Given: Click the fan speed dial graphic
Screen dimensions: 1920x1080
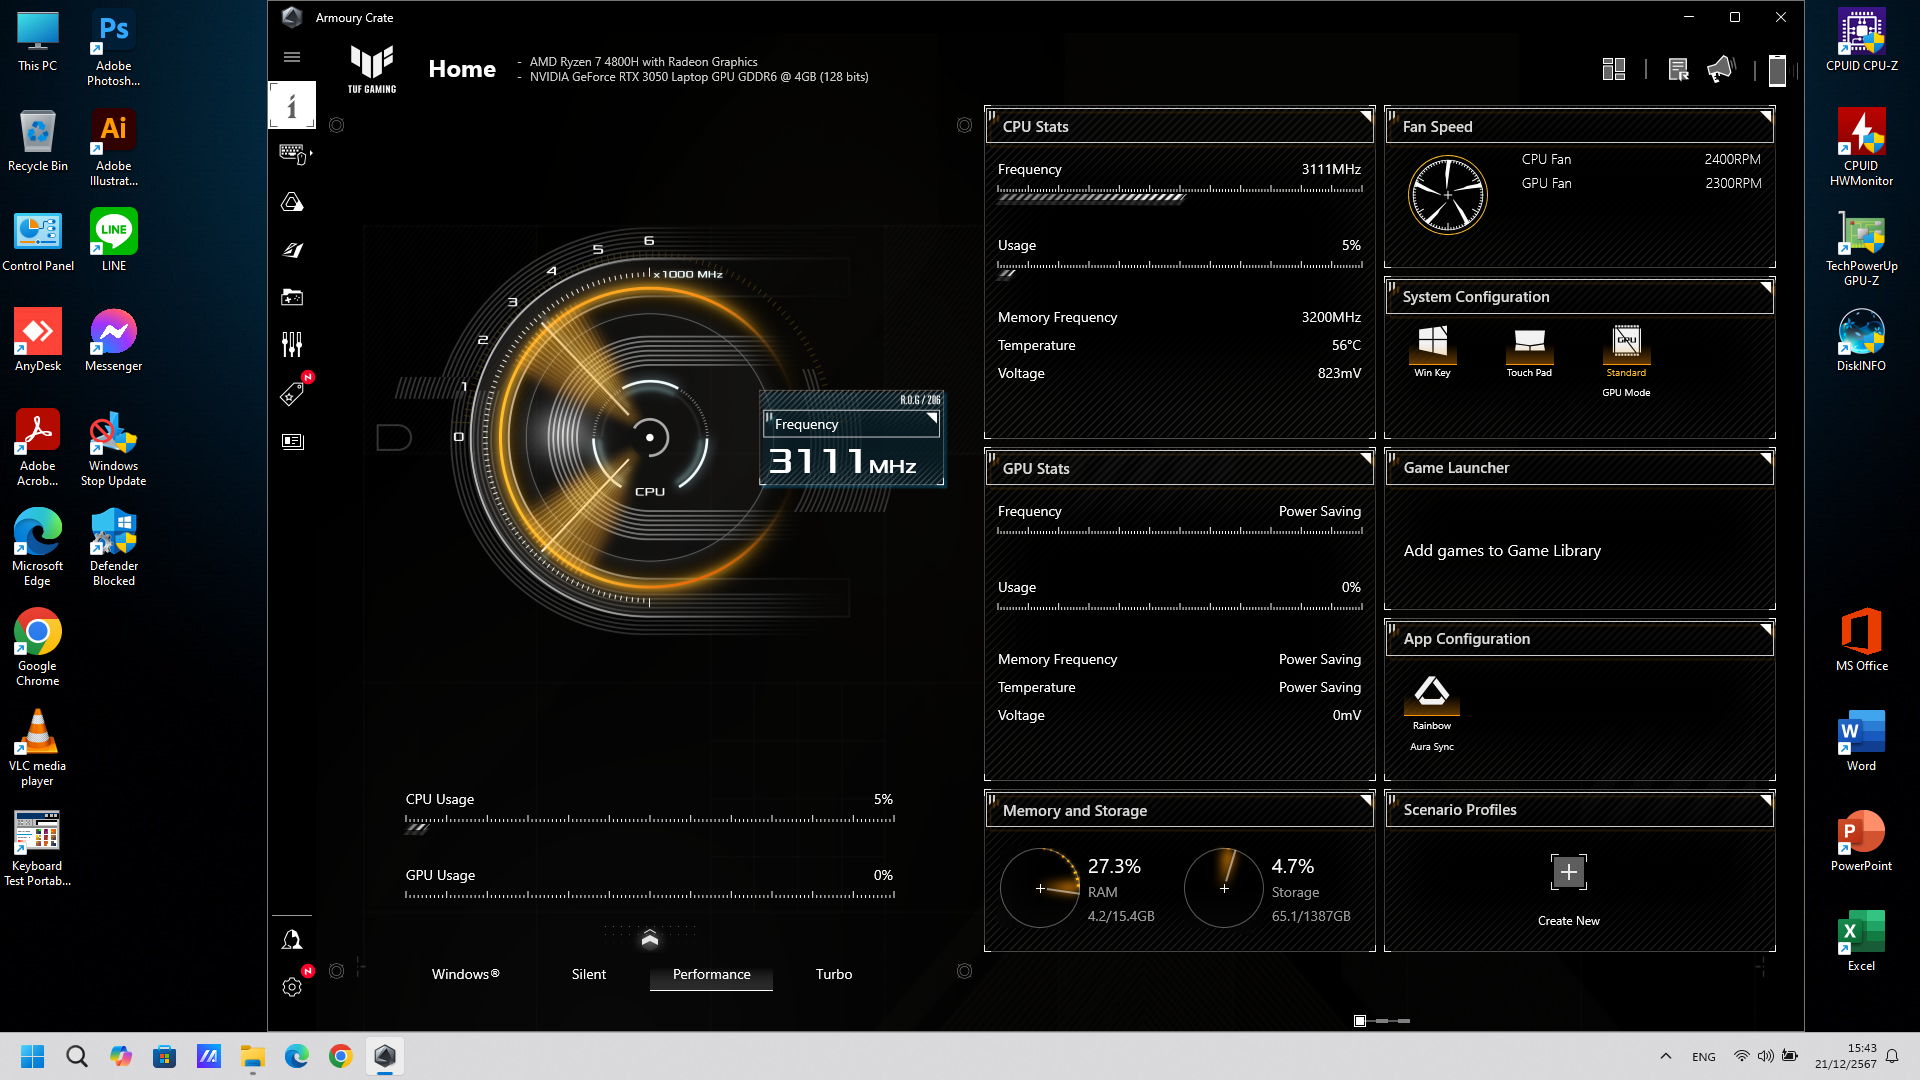Looking at the screenshot, I should (1447, 195).
